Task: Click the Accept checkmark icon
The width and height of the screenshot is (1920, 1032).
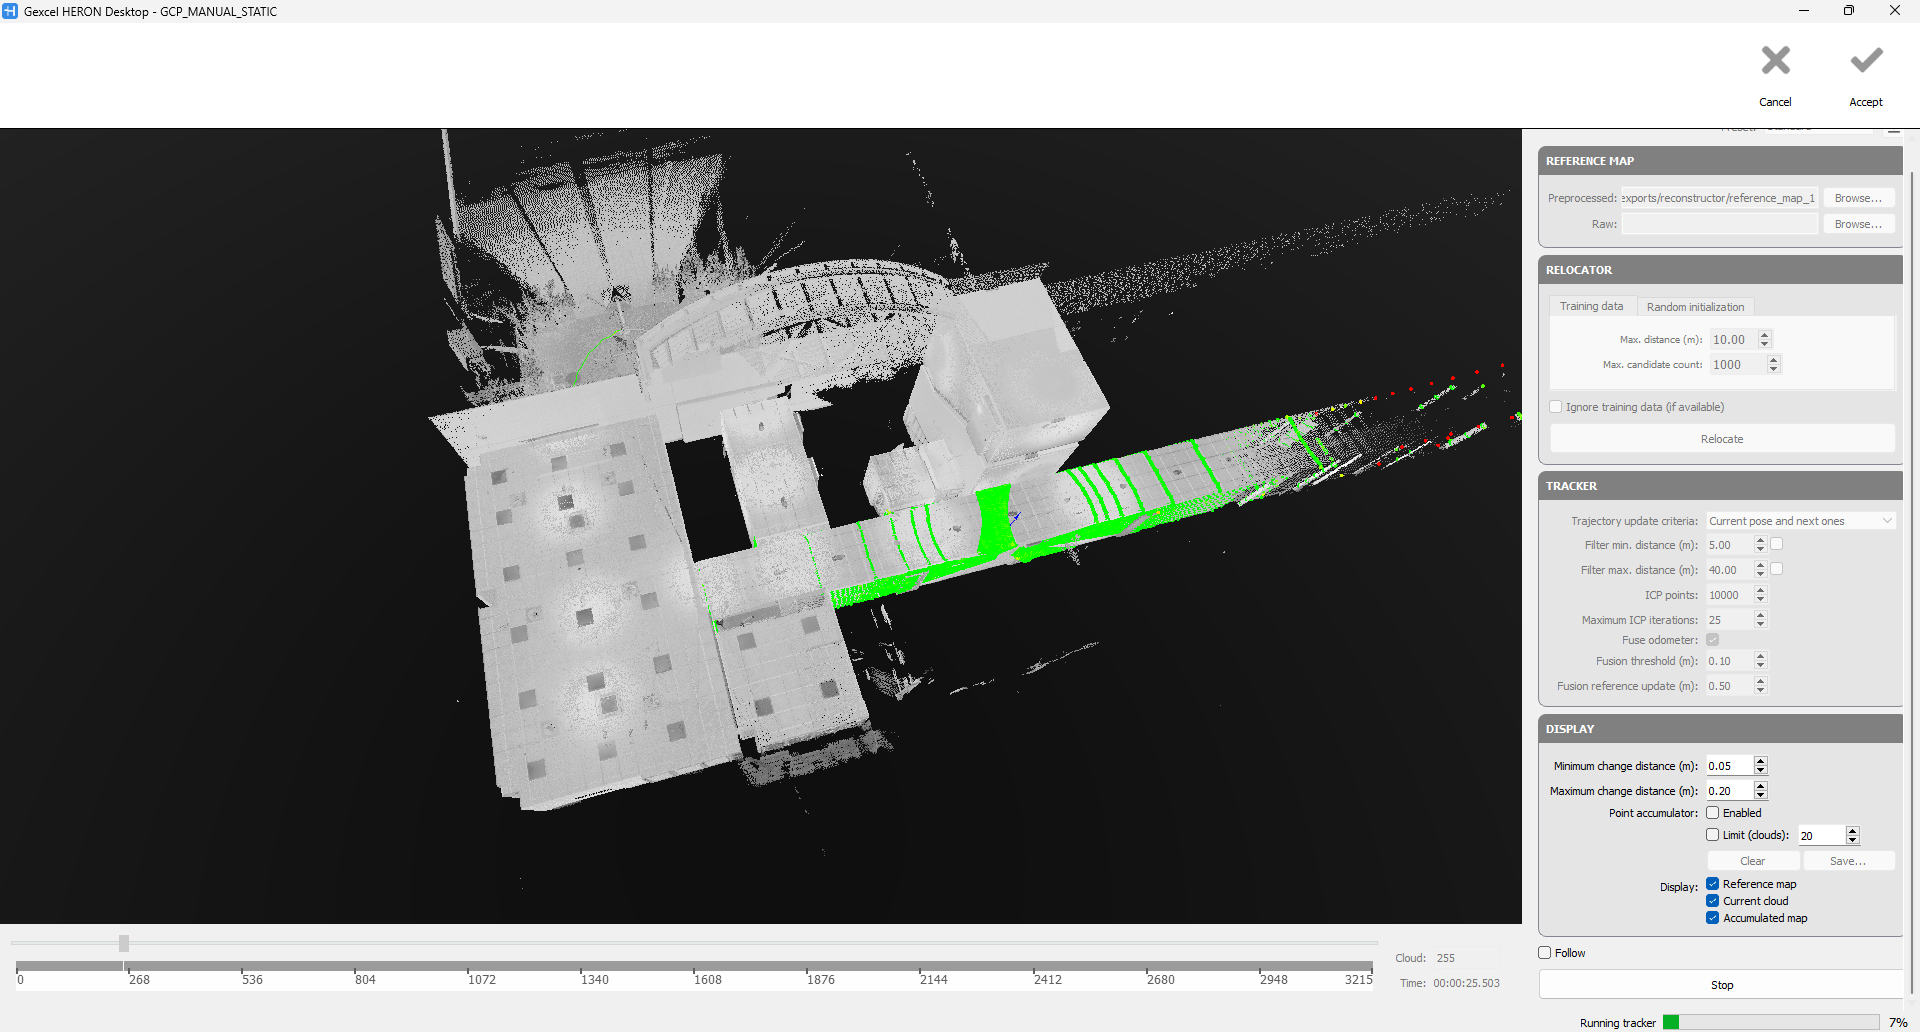Action: 1865,62
